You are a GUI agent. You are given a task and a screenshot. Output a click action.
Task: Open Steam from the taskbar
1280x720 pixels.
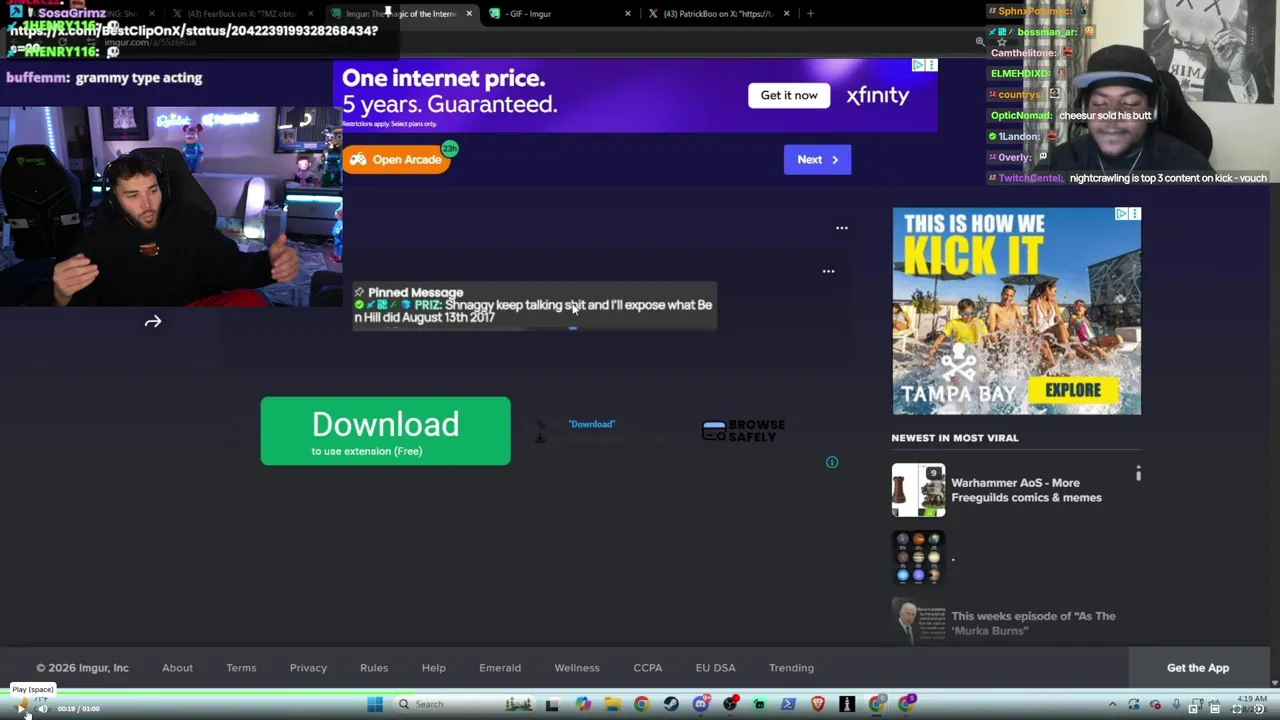tap(671, 704)
